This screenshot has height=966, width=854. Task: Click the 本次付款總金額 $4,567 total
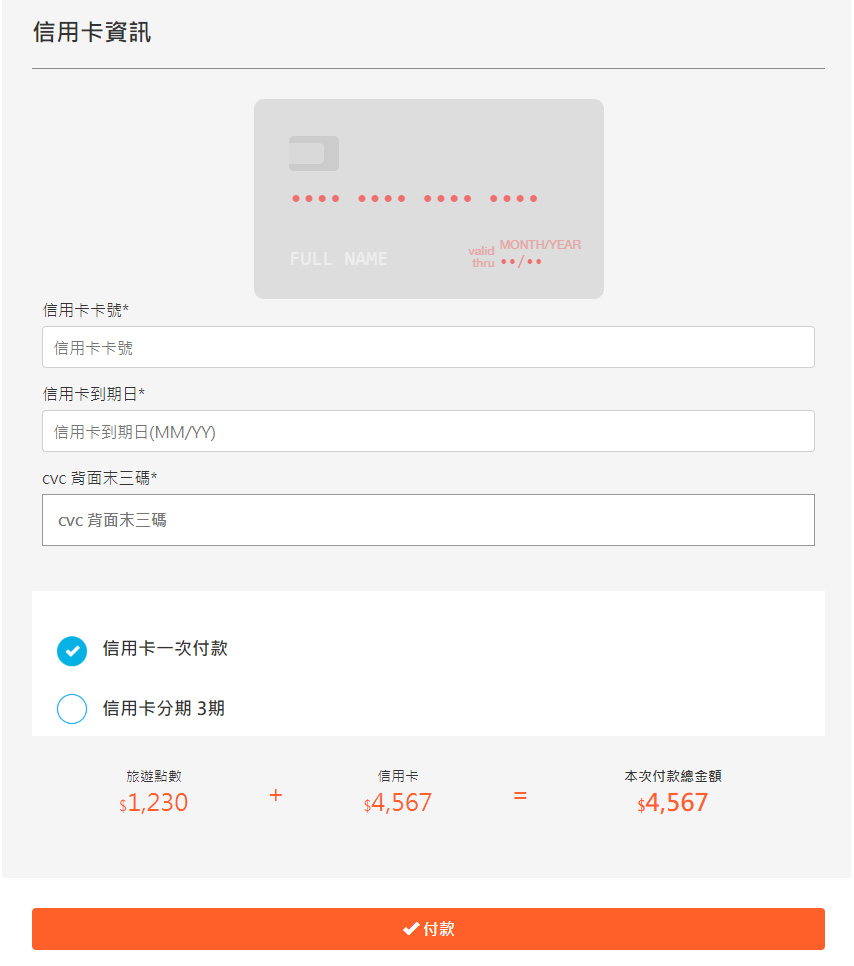(x=673, y=802)
